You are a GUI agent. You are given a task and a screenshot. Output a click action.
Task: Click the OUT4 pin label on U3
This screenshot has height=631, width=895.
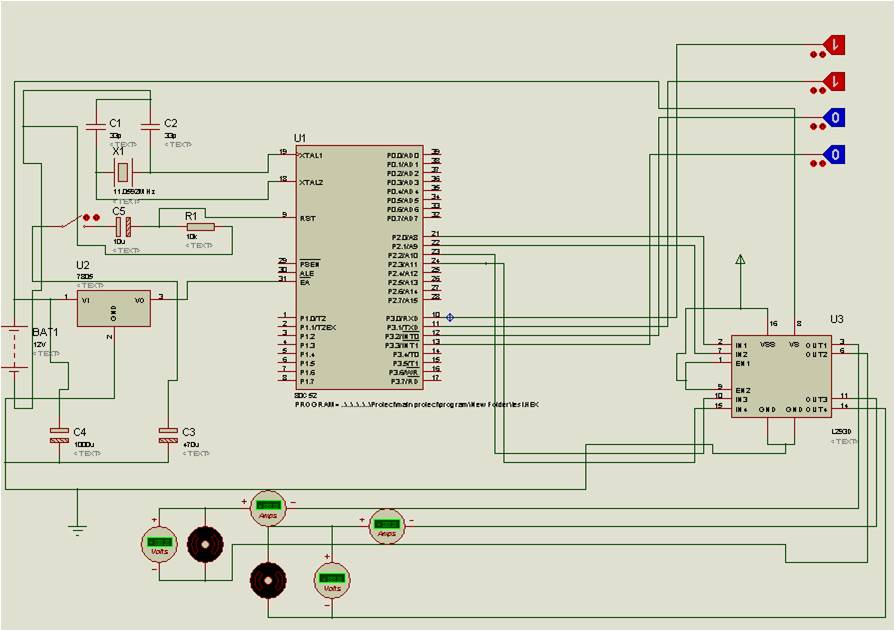(x=817, y=409)
